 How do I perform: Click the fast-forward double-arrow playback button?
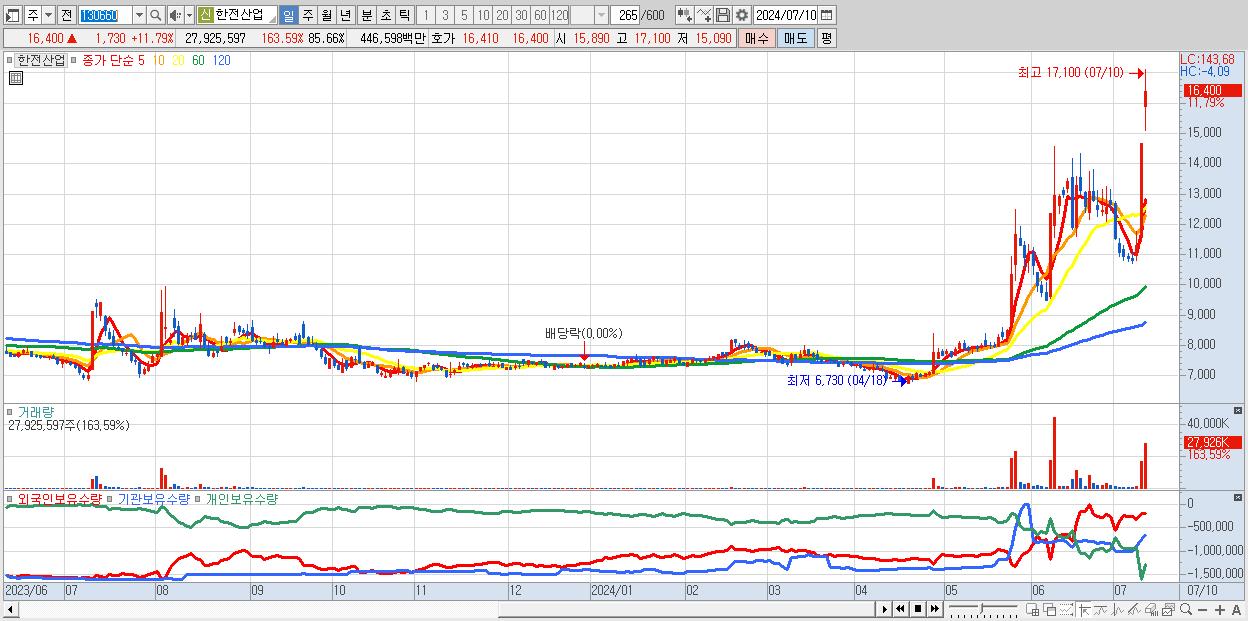coord(934,609)
